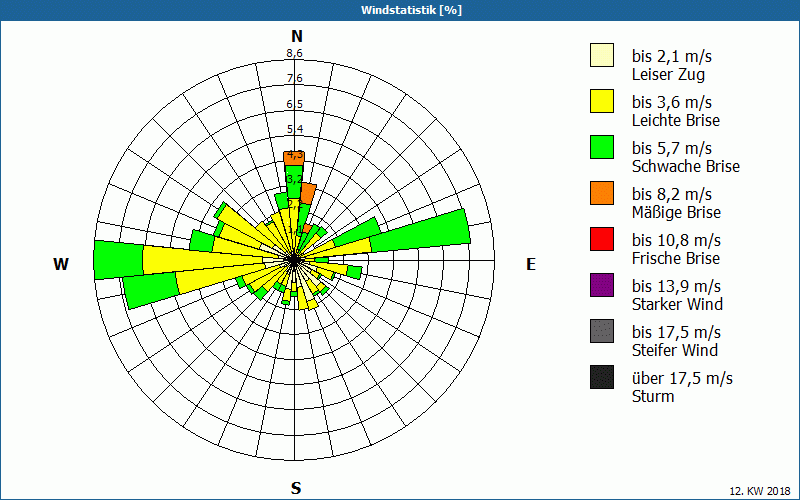
Task: Click the 'Windstatistik [%]' title
Action: click(x=411, y=10)
